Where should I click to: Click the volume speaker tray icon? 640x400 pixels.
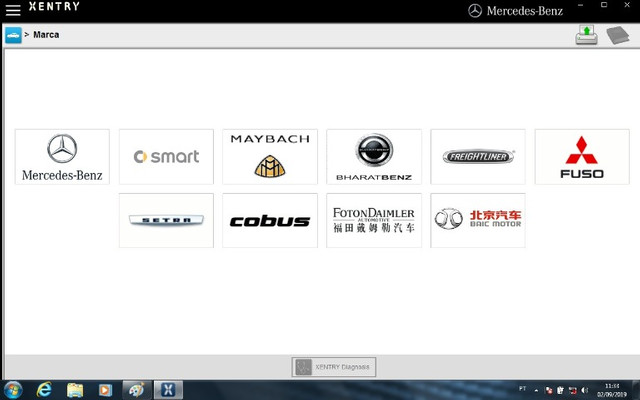(584, 390)
